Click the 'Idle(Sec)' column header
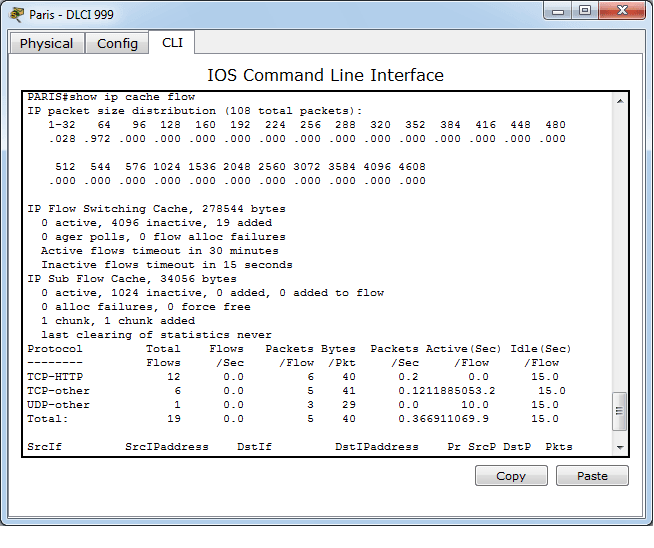Image resolution: width=654 pixels, height=548 pixels. click(x=541, y=349)
